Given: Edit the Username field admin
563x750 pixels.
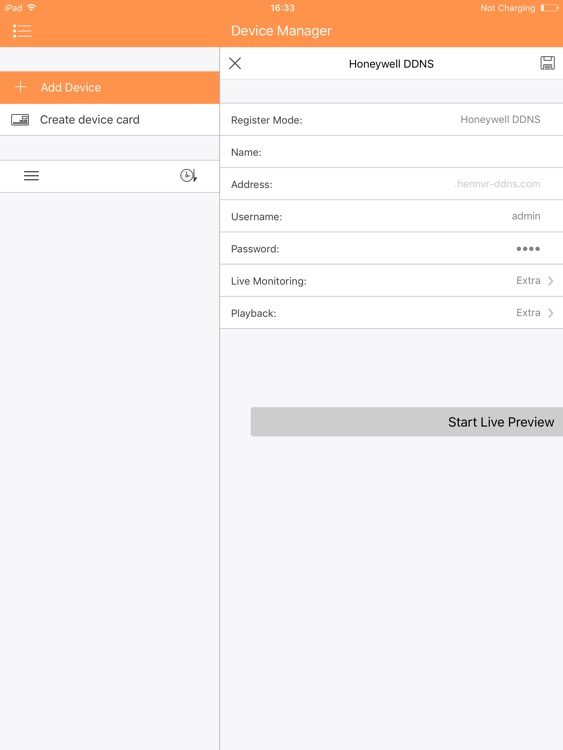Looking at the screenshot, I should [391, 216].
